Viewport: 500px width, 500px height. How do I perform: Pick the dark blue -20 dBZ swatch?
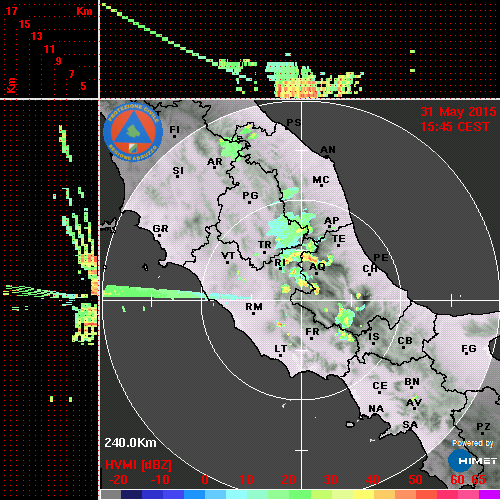pyautogui.click(x=131, y=494)
